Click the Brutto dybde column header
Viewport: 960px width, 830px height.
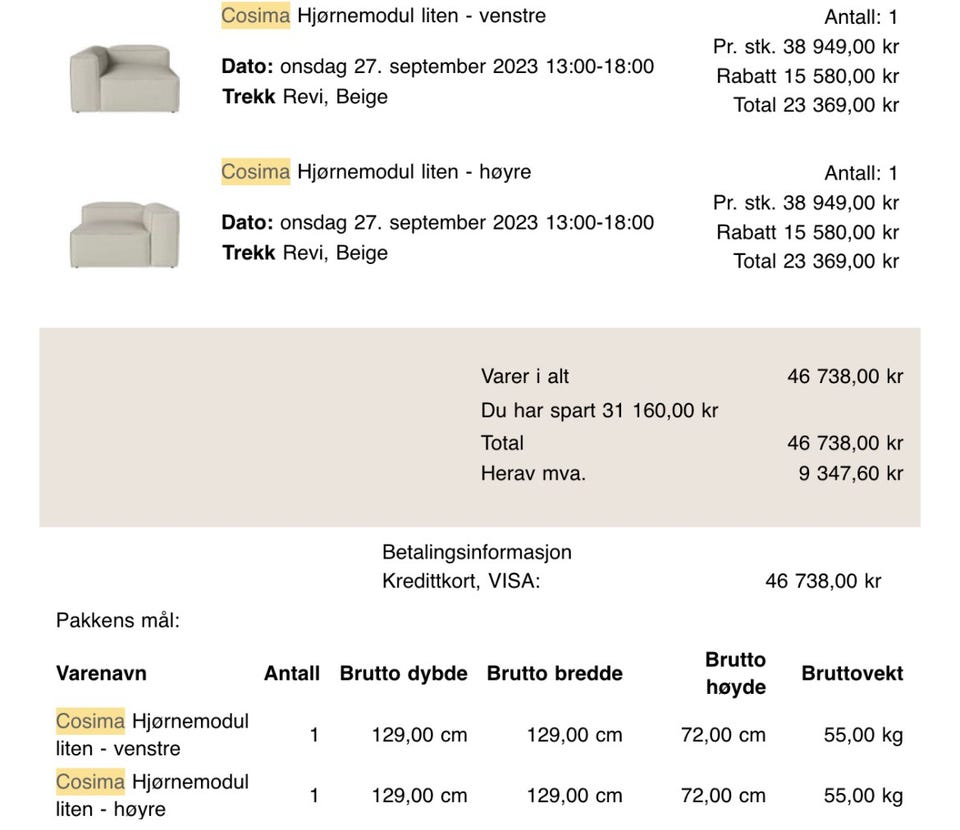[x=403, y=673]
